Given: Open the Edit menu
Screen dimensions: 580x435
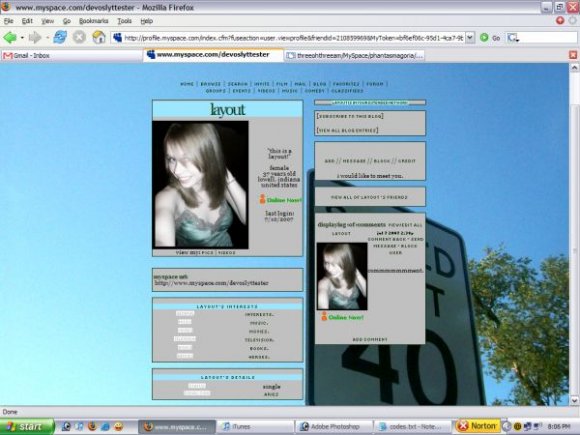Looking at the screenshot, I should [27, 21].
